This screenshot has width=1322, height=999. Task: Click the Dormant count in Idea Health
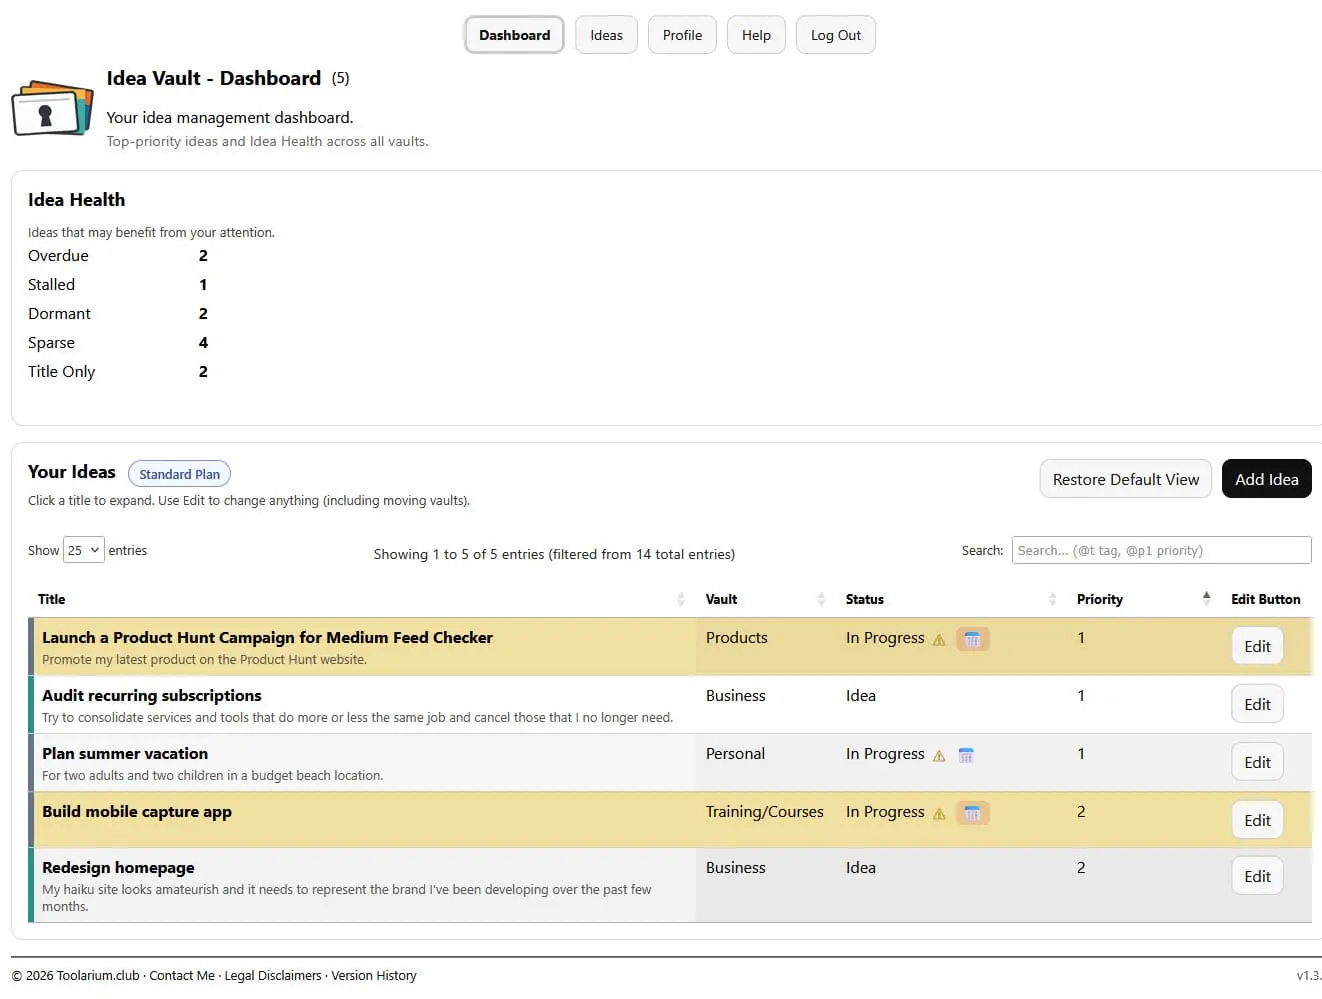click(x=203, y=313)
